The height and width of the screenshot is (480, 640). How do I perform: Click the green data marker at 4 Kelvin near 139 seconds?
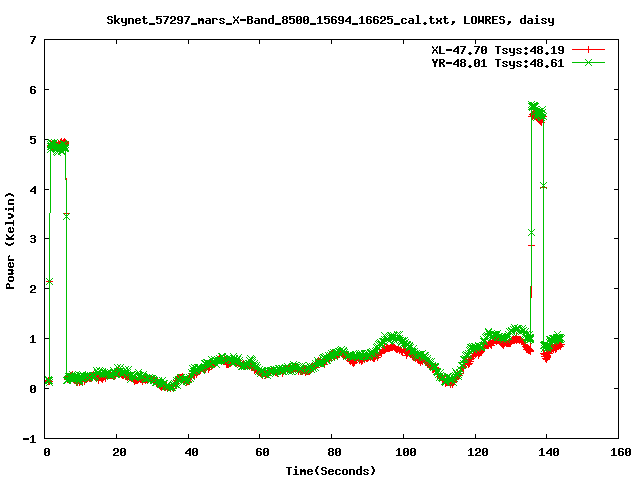[x=543, y=185]
